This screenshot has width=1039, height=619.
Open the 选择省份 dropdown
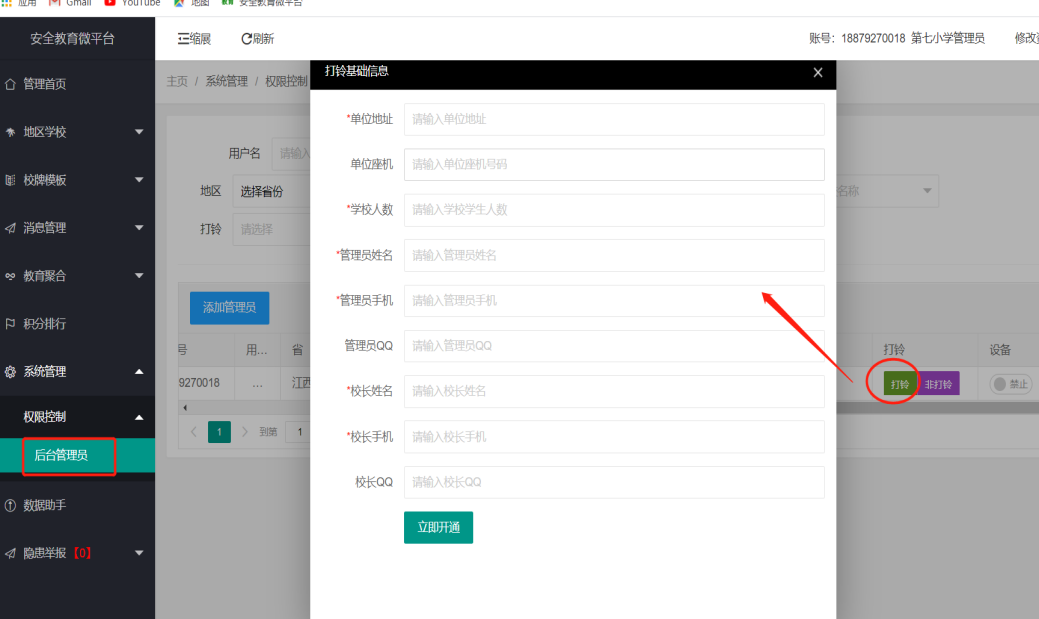tap(271, 192)
